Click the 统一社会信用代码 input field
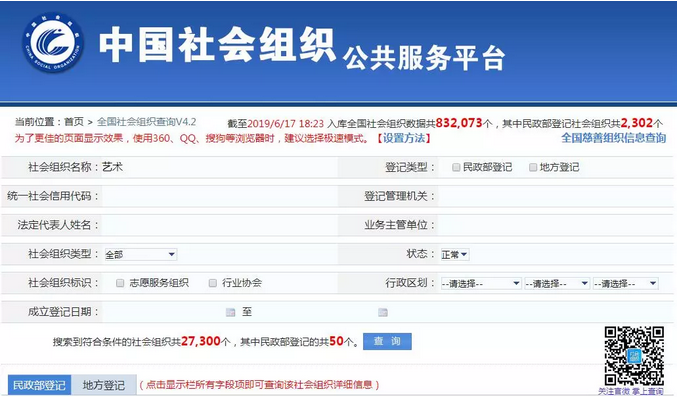Viewport: 678px width, 397px height. point(219,196)
